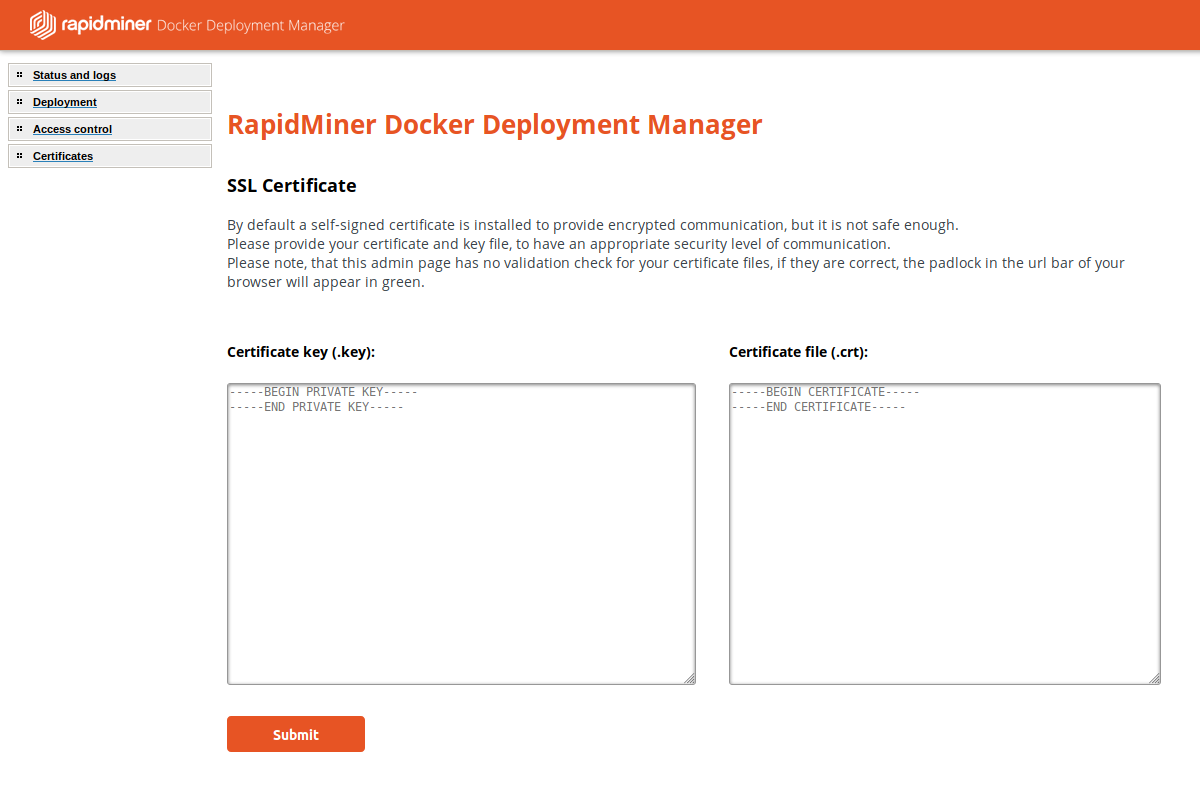Image resolution: width=1200 pixels, height=811 pixels.
Task: Click 'Docker Deployment Manager' text in header bar
Action: point(251,25)
